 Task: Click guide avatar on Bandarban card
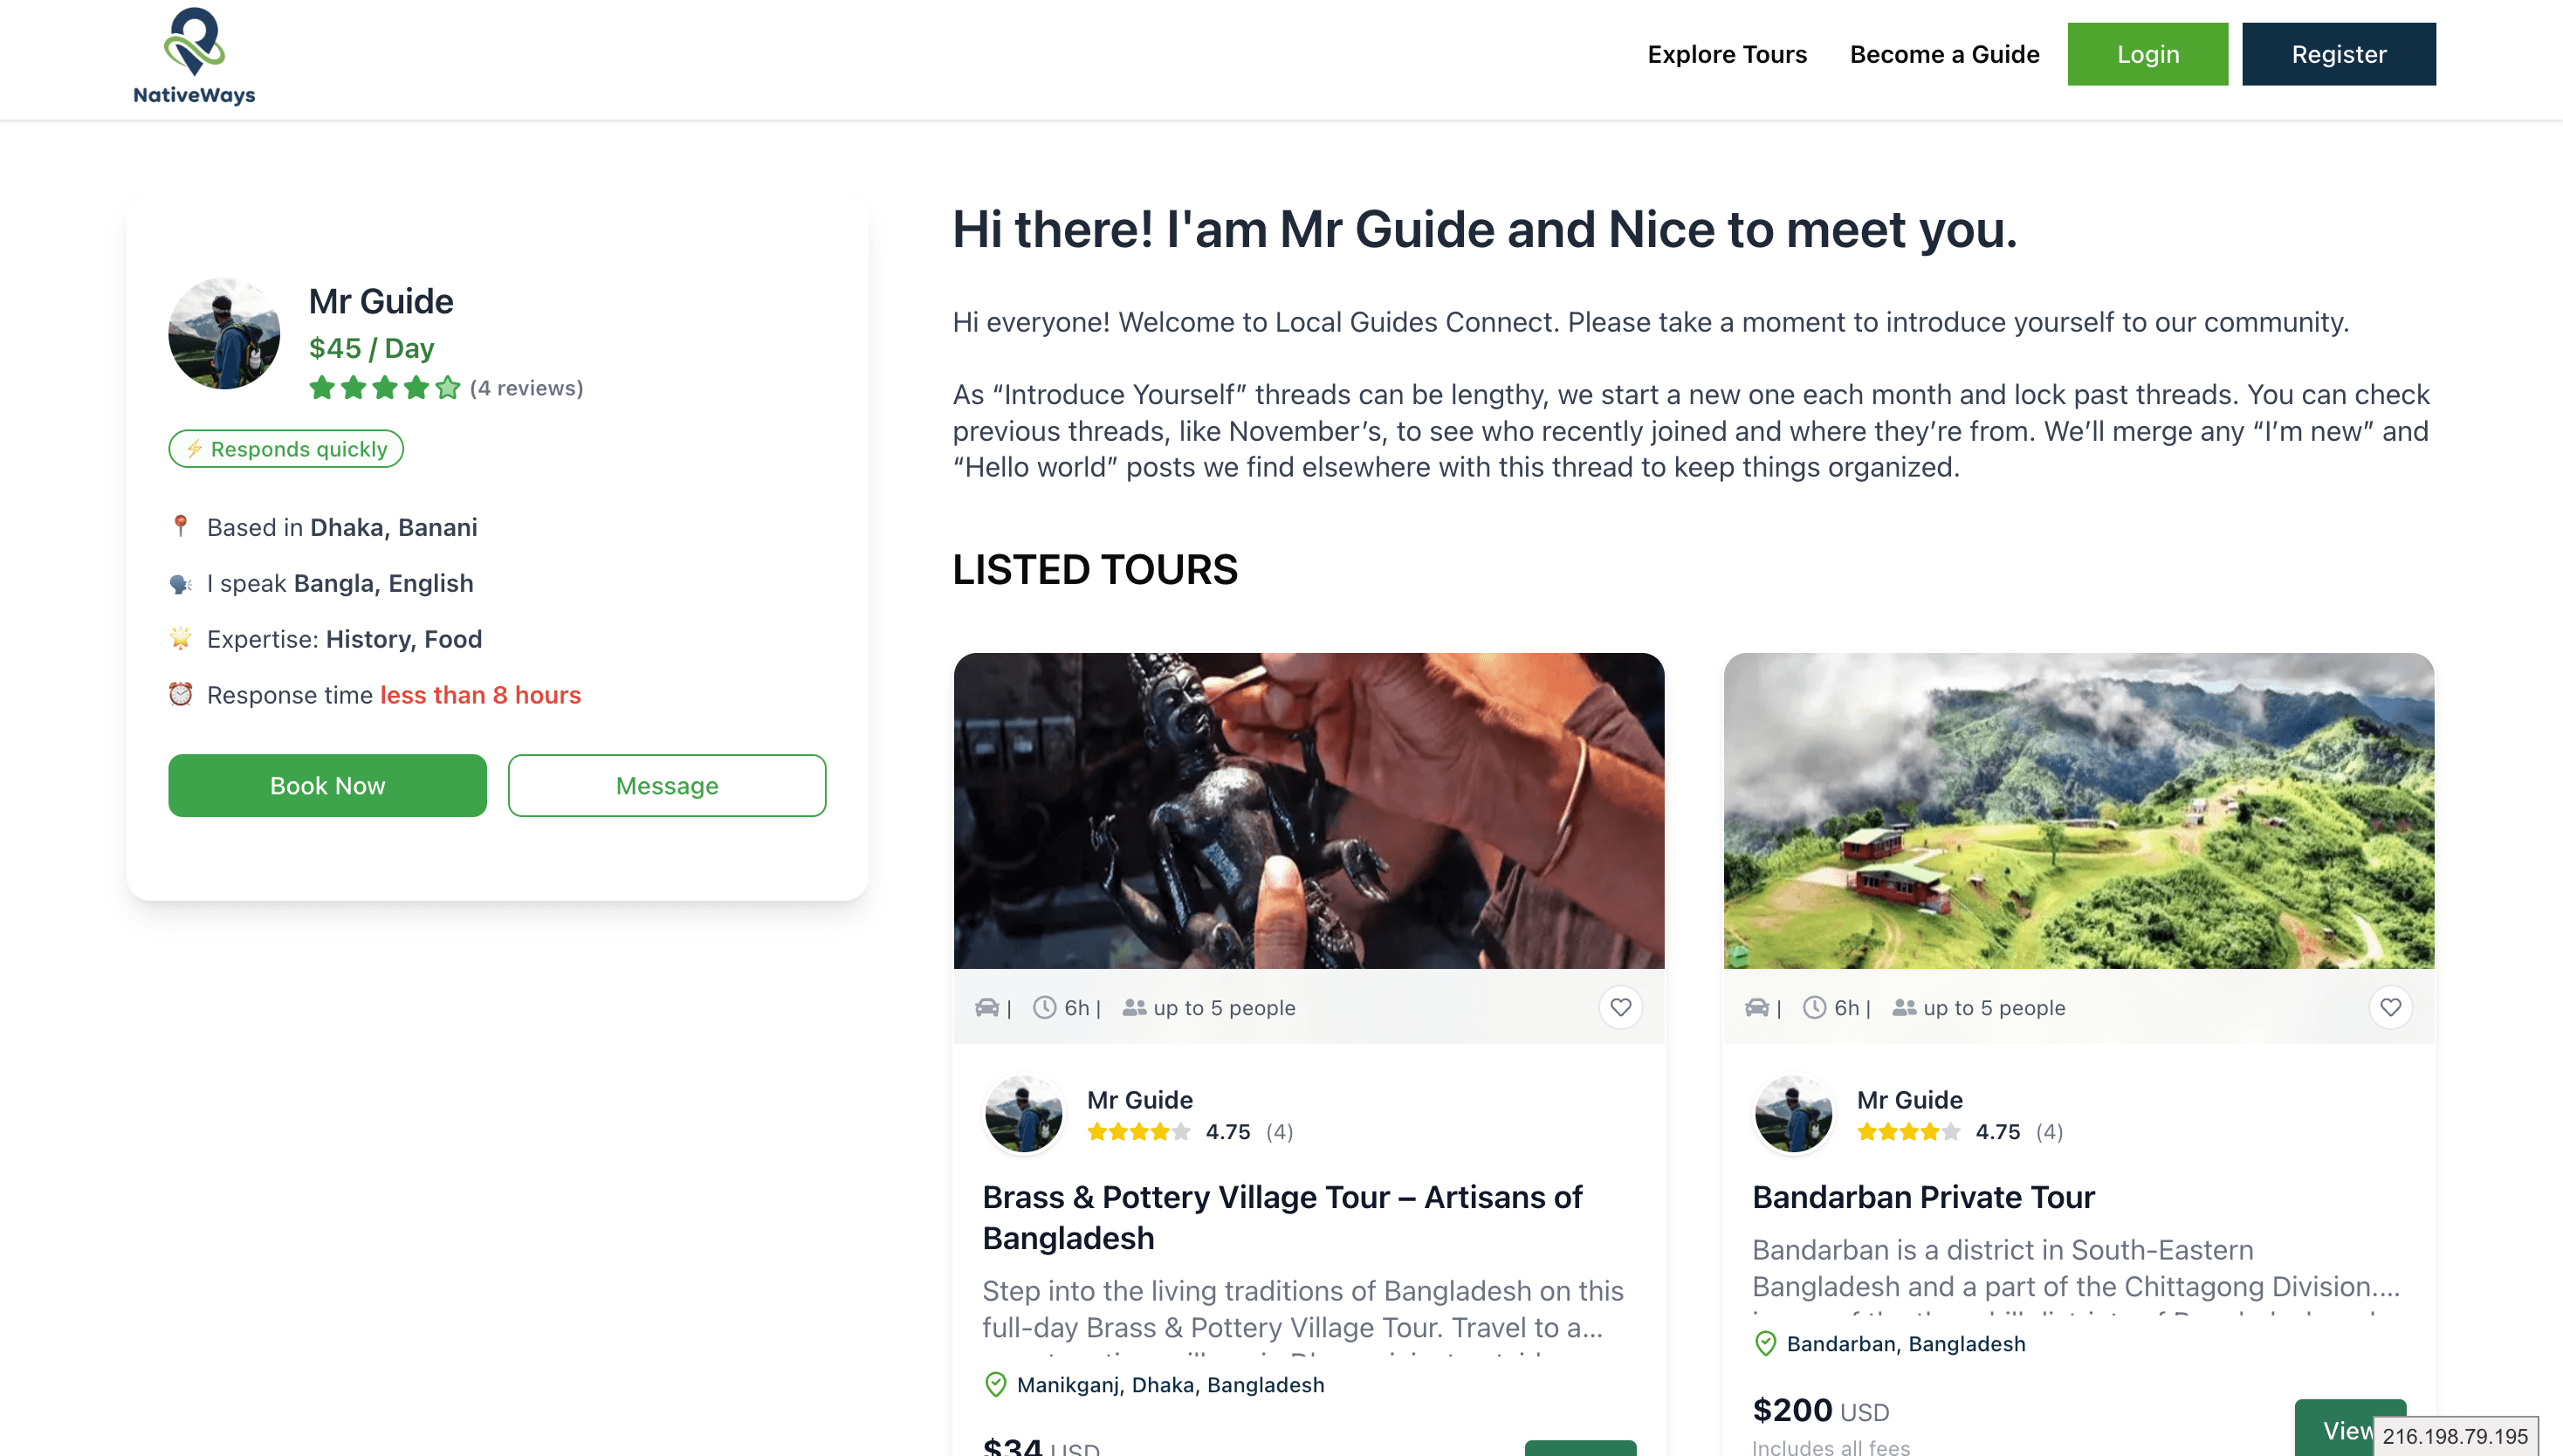pos(1793,1114)
